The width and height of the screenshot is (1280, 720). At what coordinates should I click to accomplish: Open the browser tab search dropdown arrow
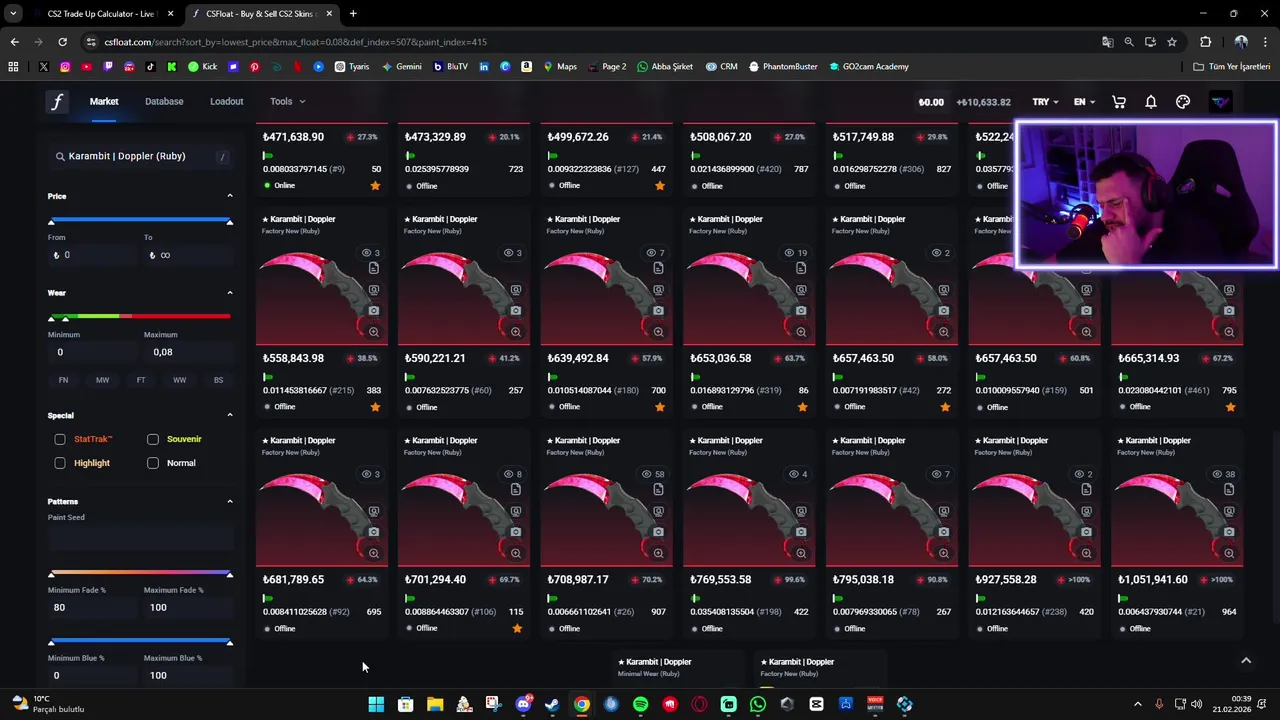click(x=13, y=14)
